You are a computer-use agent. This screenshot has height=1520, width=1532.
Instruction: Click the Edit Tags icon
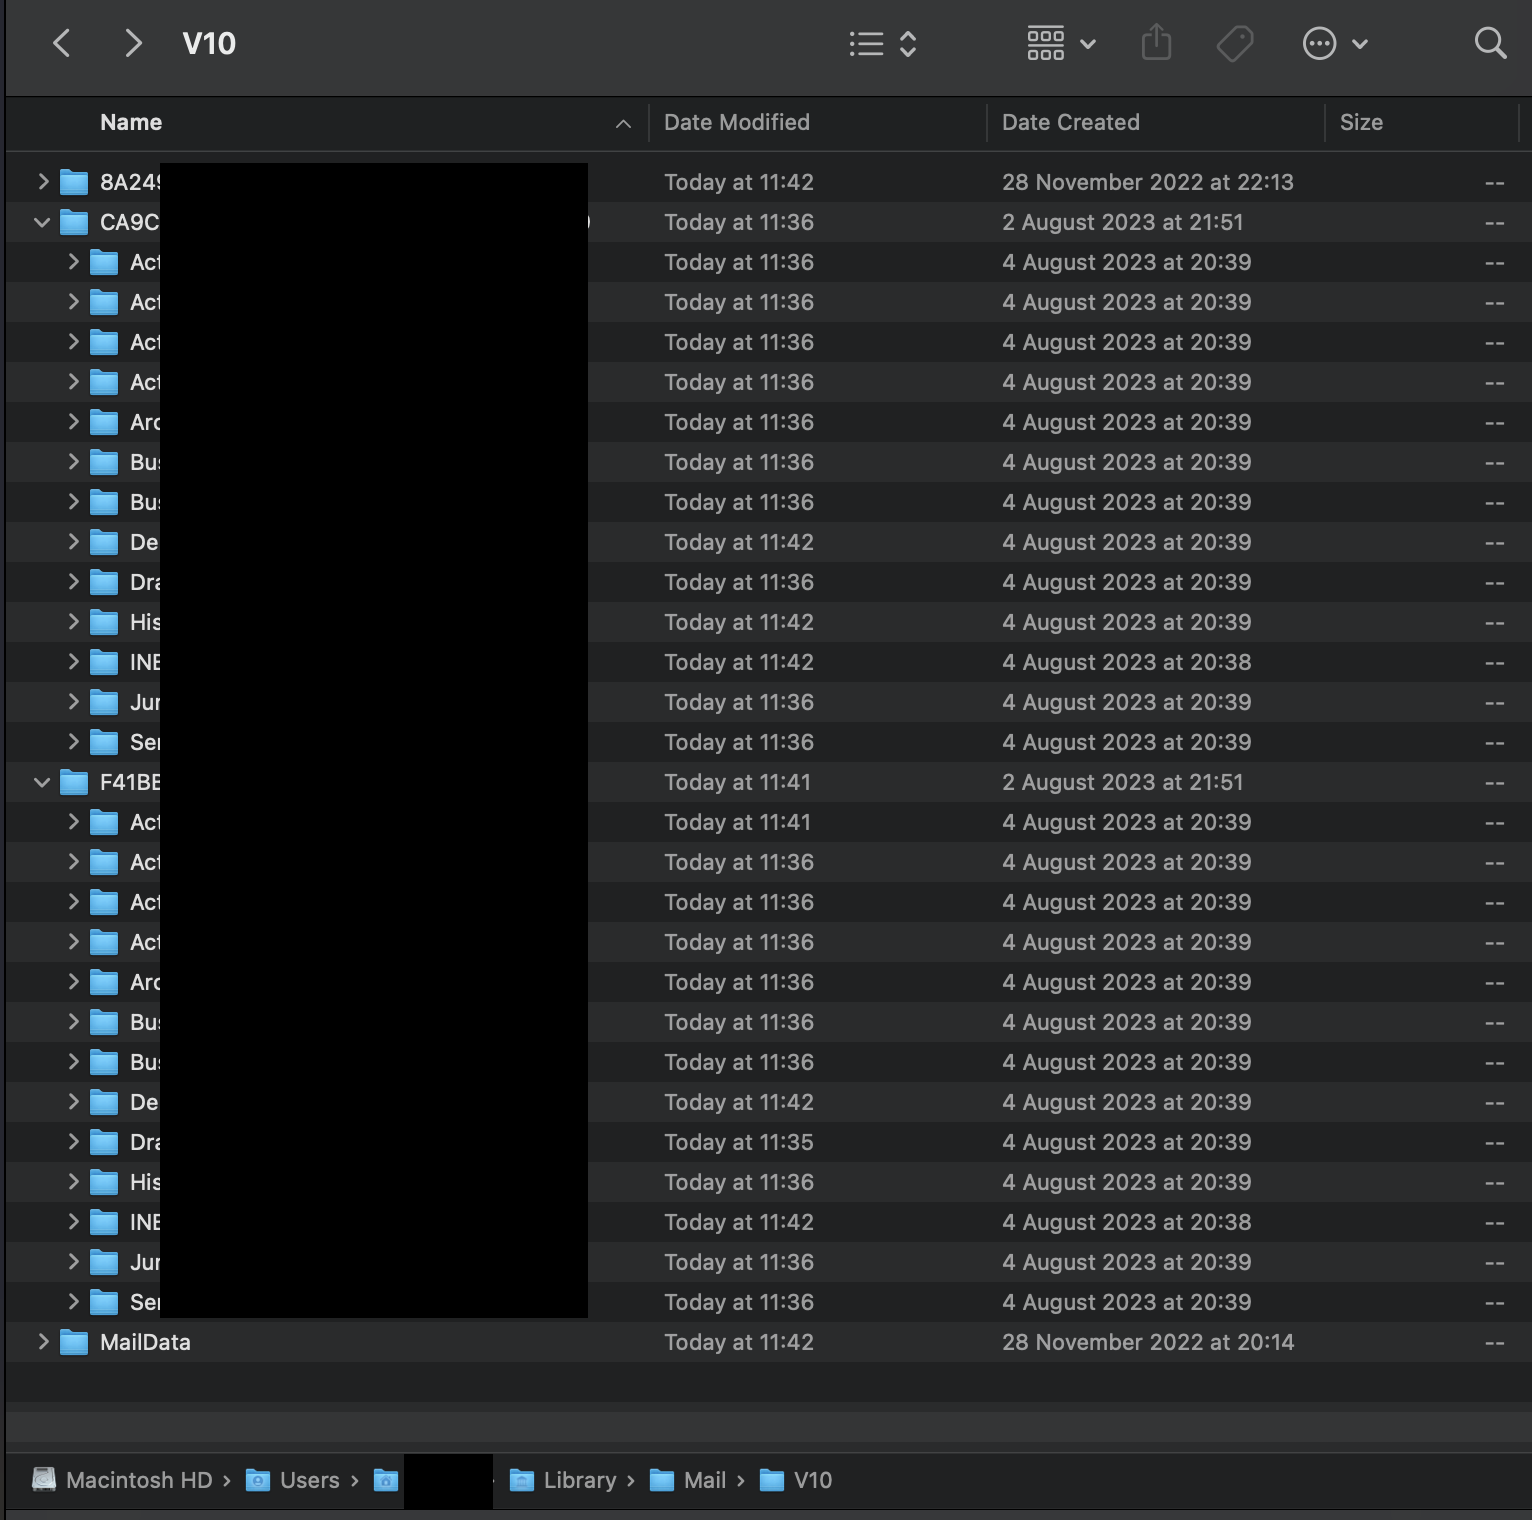point(1235,43)
